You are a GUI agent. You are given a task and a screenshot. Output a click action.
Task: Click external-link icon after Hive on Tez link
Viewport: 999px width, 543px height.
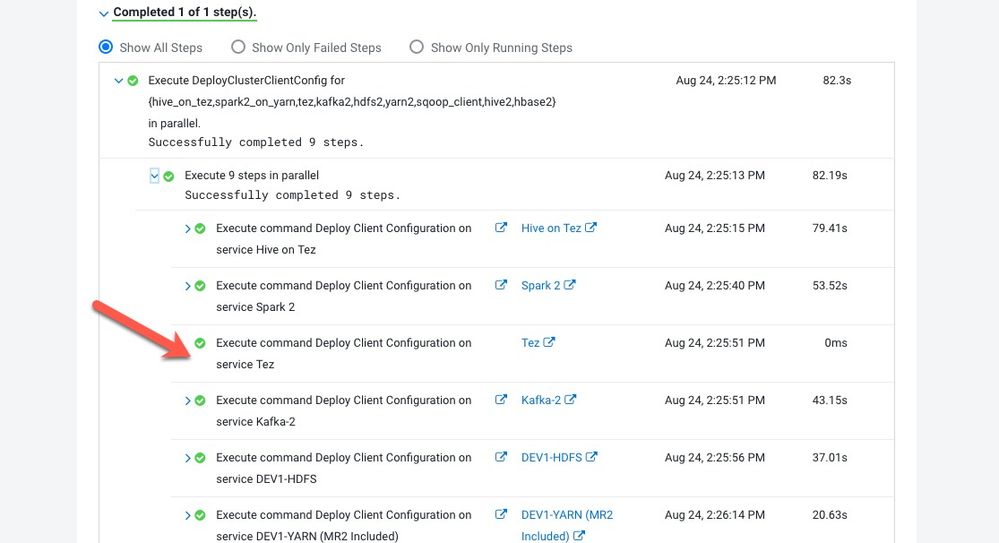pyautogui.click(x=591, y=228)
